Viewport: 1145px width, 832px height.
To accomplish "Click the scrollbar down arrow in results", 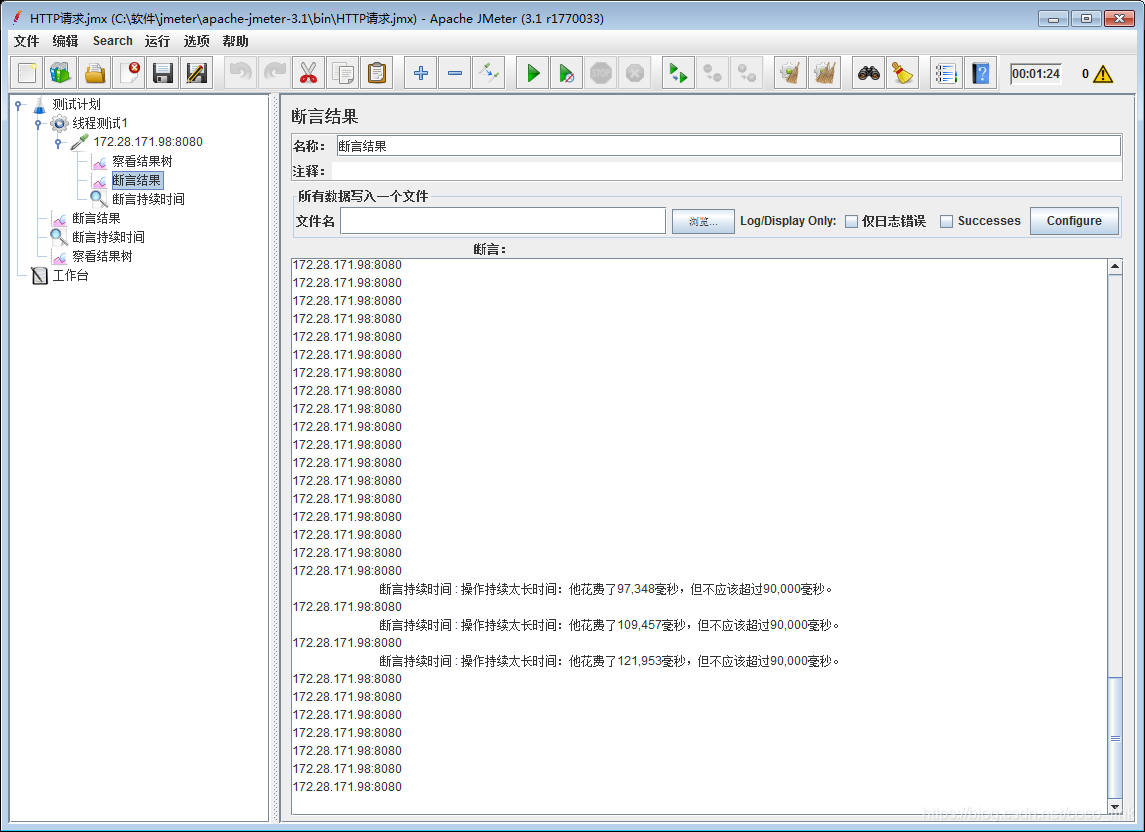I will click(1115, 807).
